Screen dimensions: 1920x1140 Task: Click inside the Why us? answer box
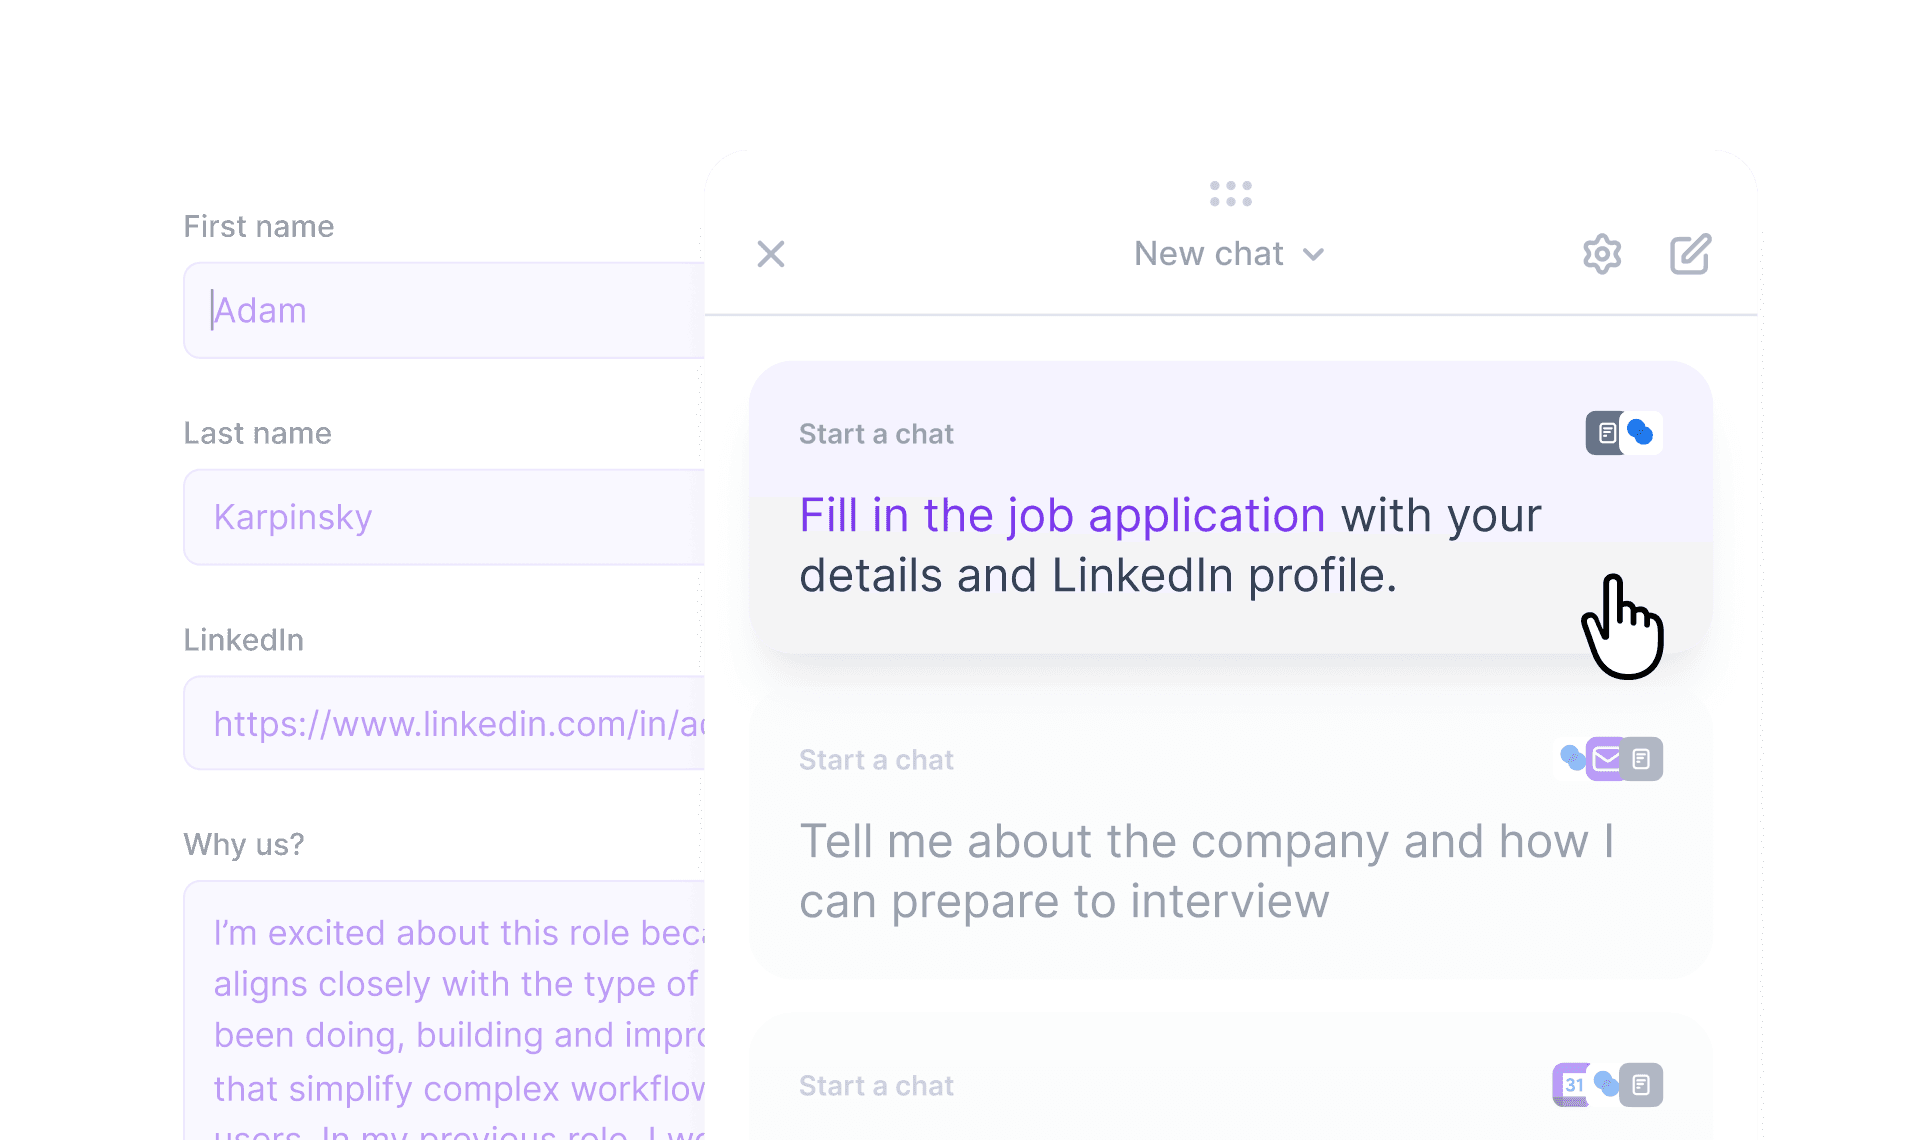[x=430, y=1010]
